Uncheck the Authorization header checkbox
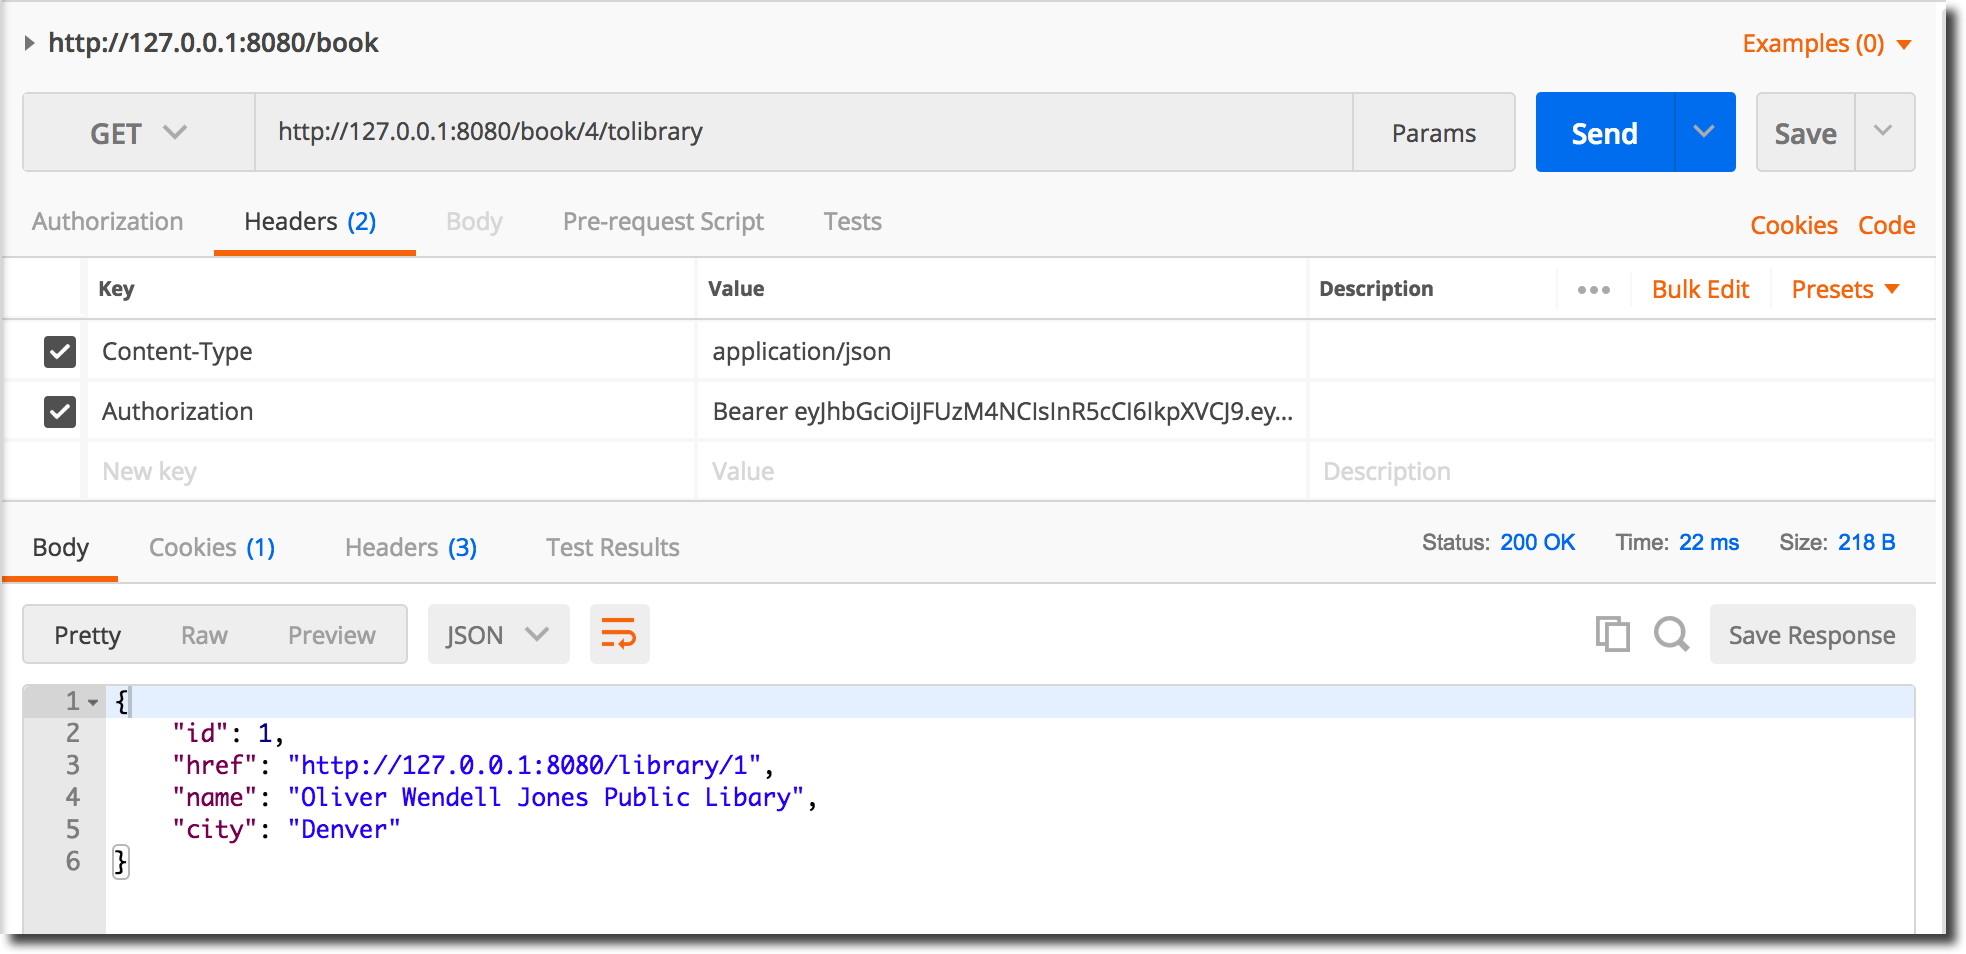The width and height of the screenshot is (1966, 954). point(60,411)
